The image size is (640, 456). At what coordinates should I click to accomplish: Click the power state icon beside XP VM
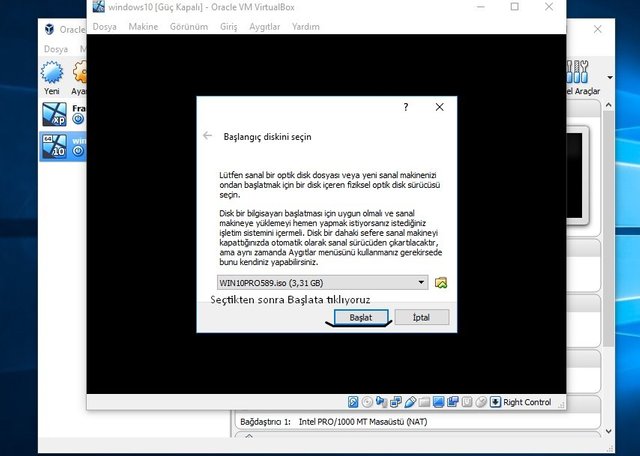(x=78, y=119)
